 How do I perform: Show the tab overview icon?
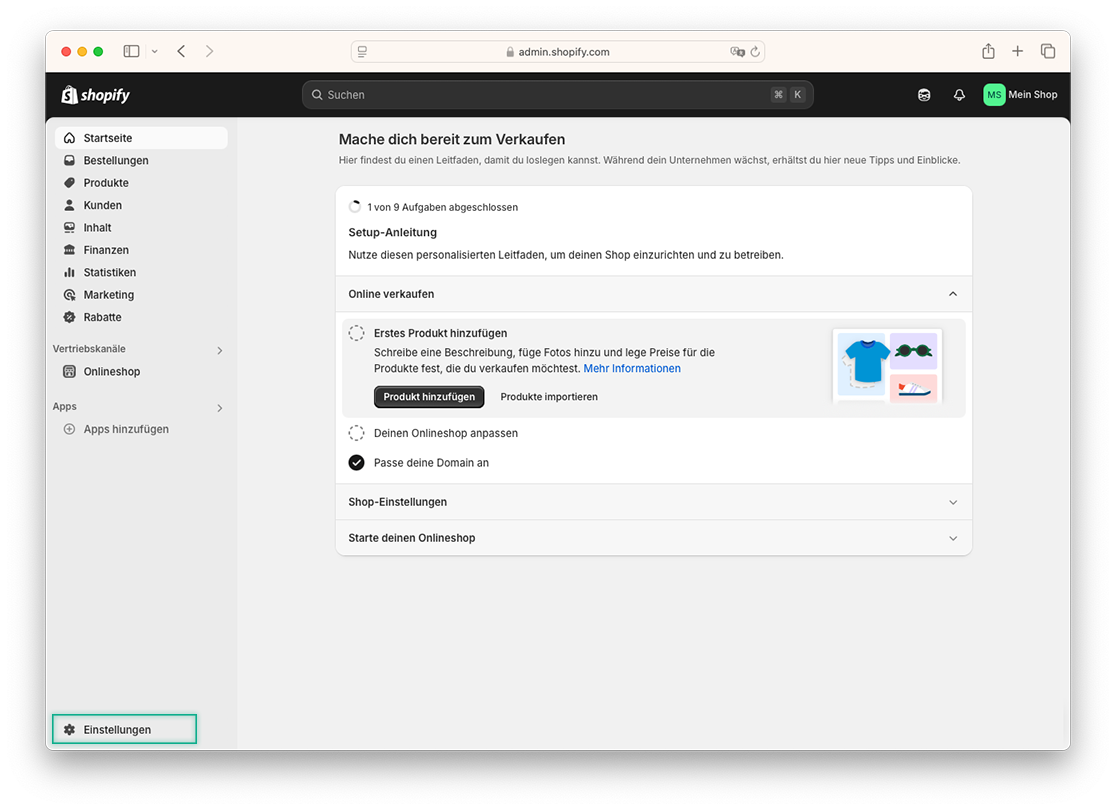1047,51
